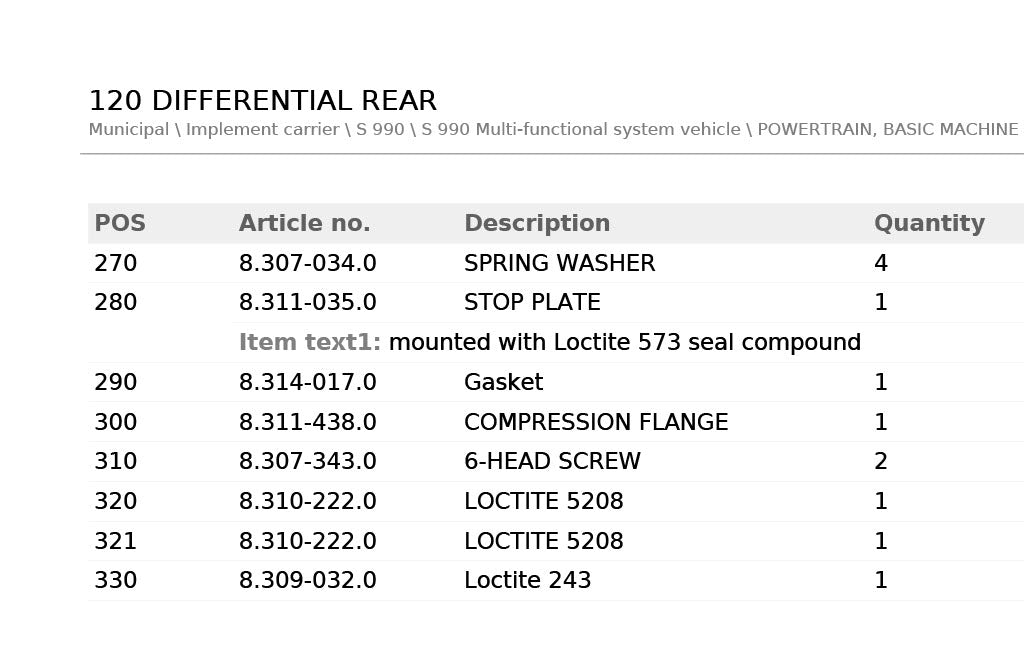Click the Quantity column header

929,224
